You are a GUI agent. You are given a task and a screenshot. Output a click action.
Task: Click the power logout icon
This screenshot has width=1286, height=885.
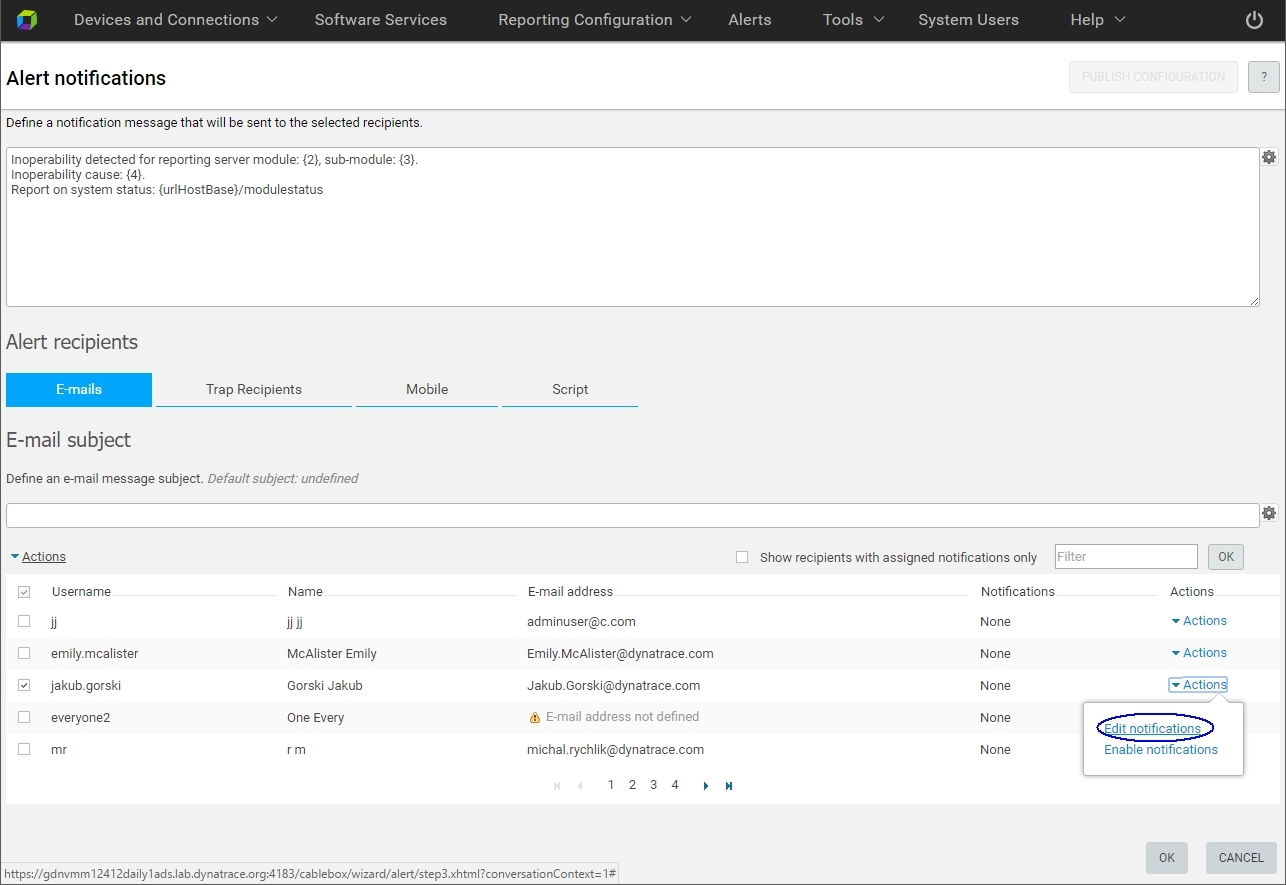click(1254, 20)
